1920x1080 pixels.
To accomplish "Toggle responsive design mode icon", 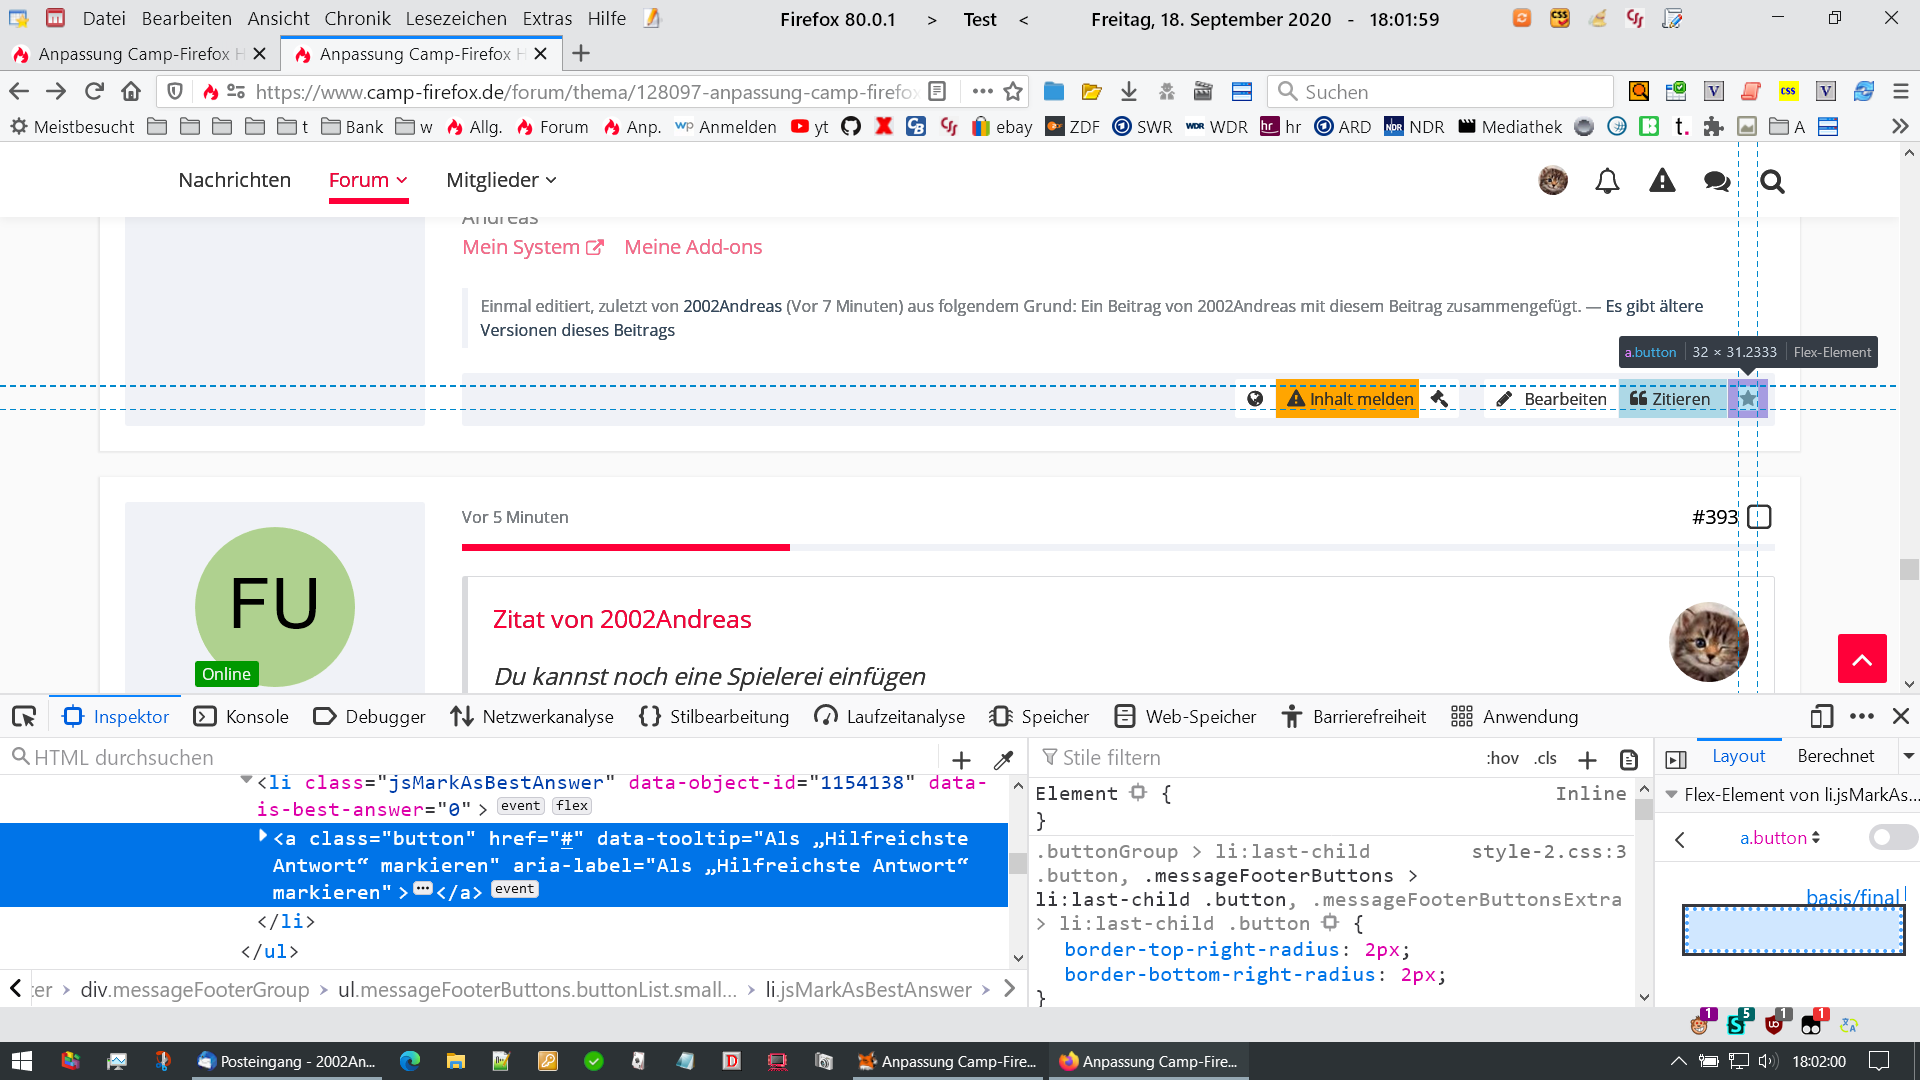I will tap(1821, 716).
